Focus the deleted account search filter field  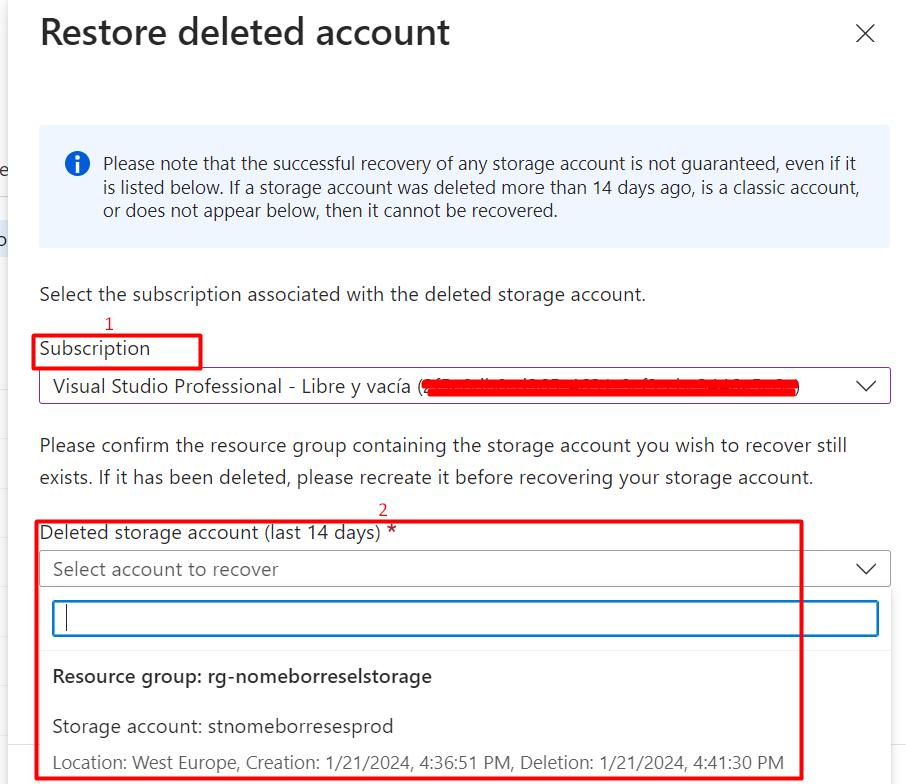[x=465, y=619]
